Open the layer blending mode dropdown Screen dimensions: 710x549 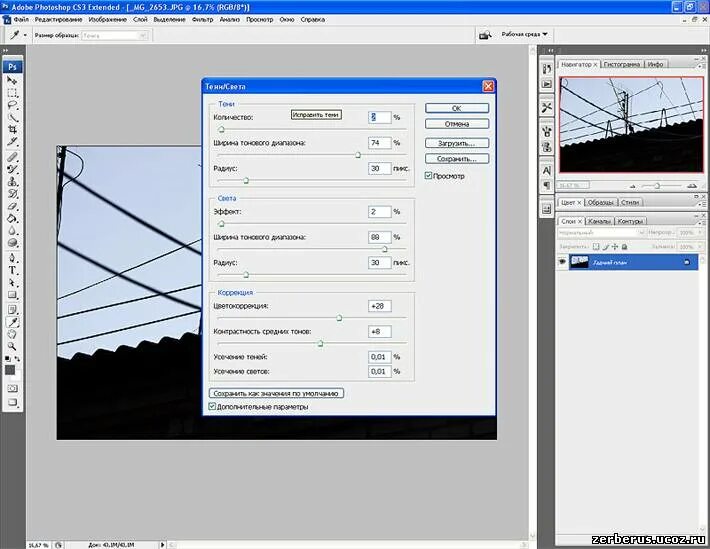coord(602,232)
